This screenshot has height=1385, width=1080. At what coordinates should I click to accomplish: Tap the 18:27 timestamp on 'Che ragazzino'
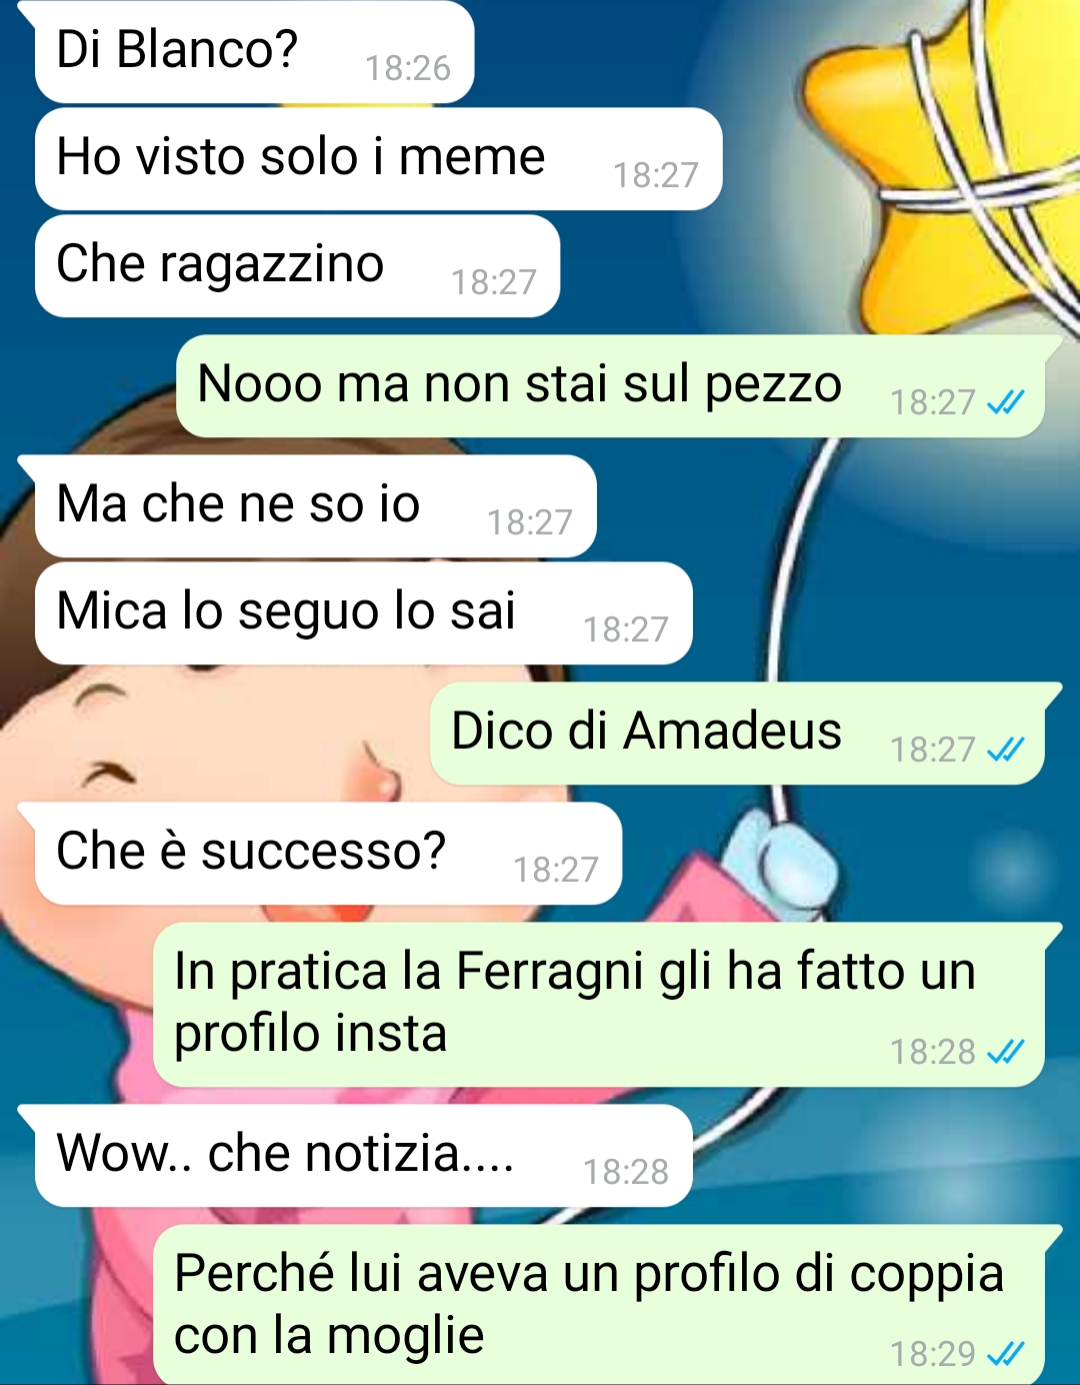494,283
